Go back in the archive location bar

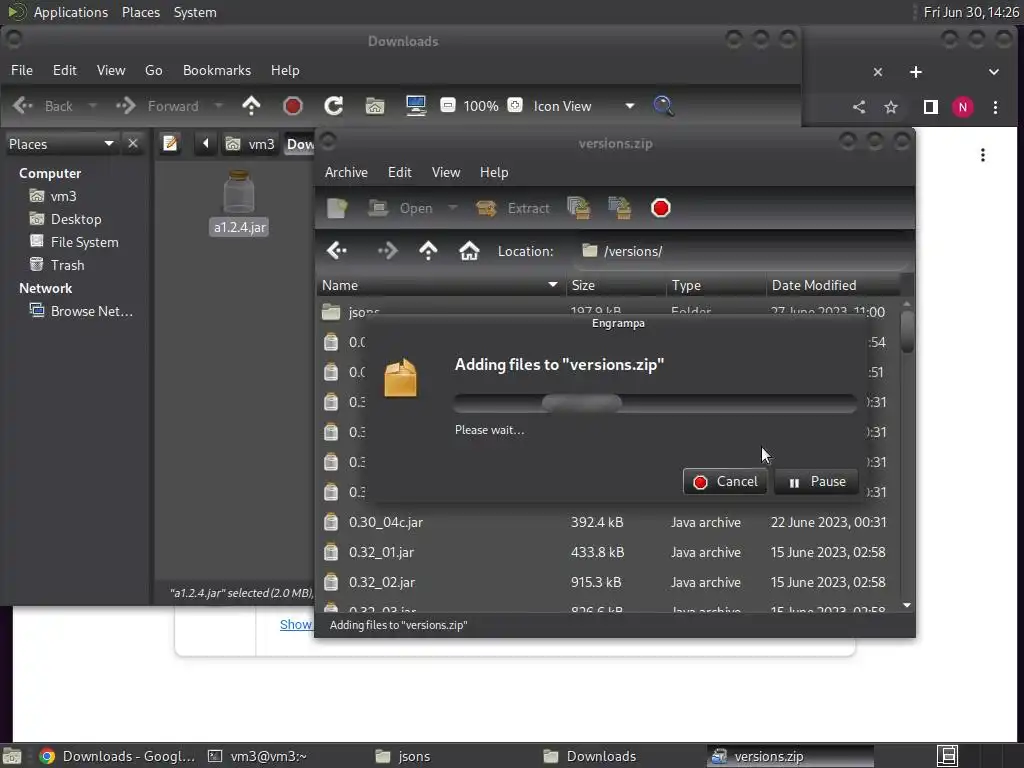coord(337,251)
